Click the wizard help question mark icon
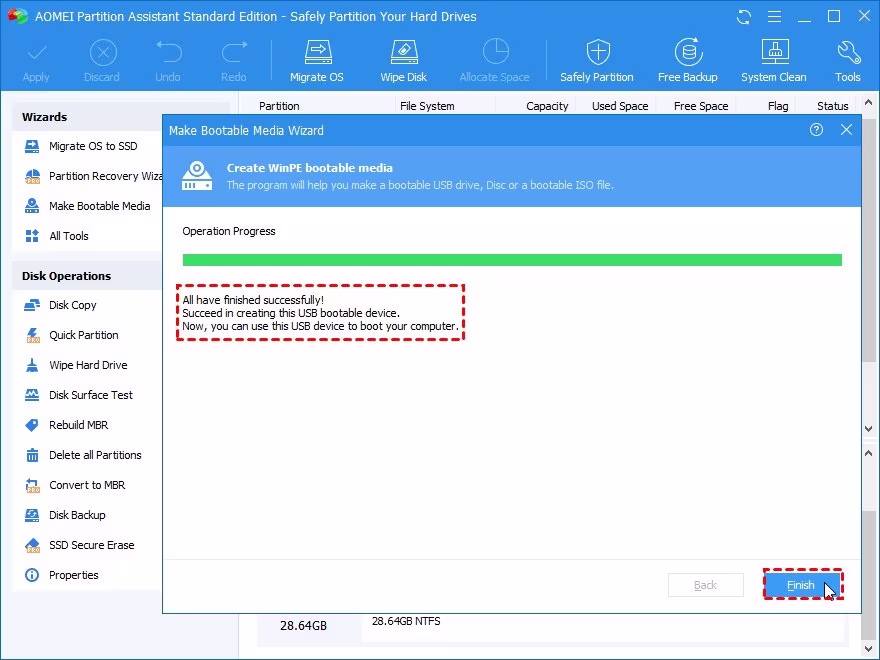 (817, 130)
